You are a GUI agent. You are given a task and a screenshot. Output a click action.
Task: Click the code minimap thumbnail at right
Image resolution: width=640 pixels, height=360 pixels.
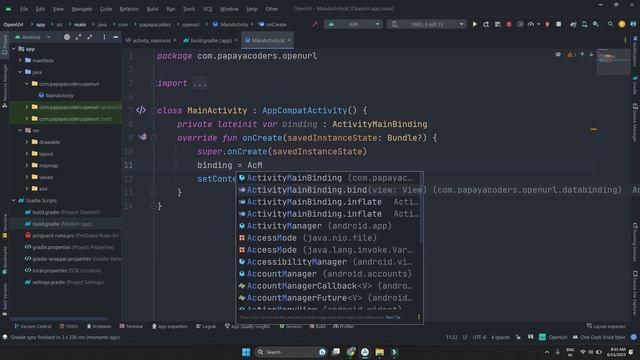pos(613,61)
